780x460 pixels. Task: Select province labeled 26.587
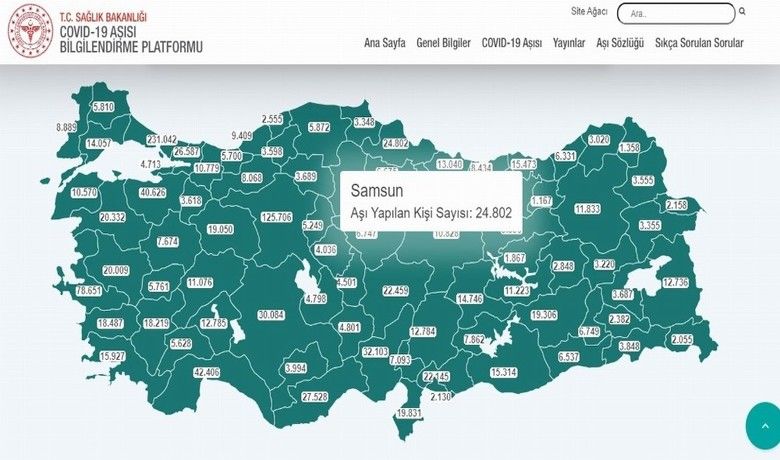pos(187,151)
